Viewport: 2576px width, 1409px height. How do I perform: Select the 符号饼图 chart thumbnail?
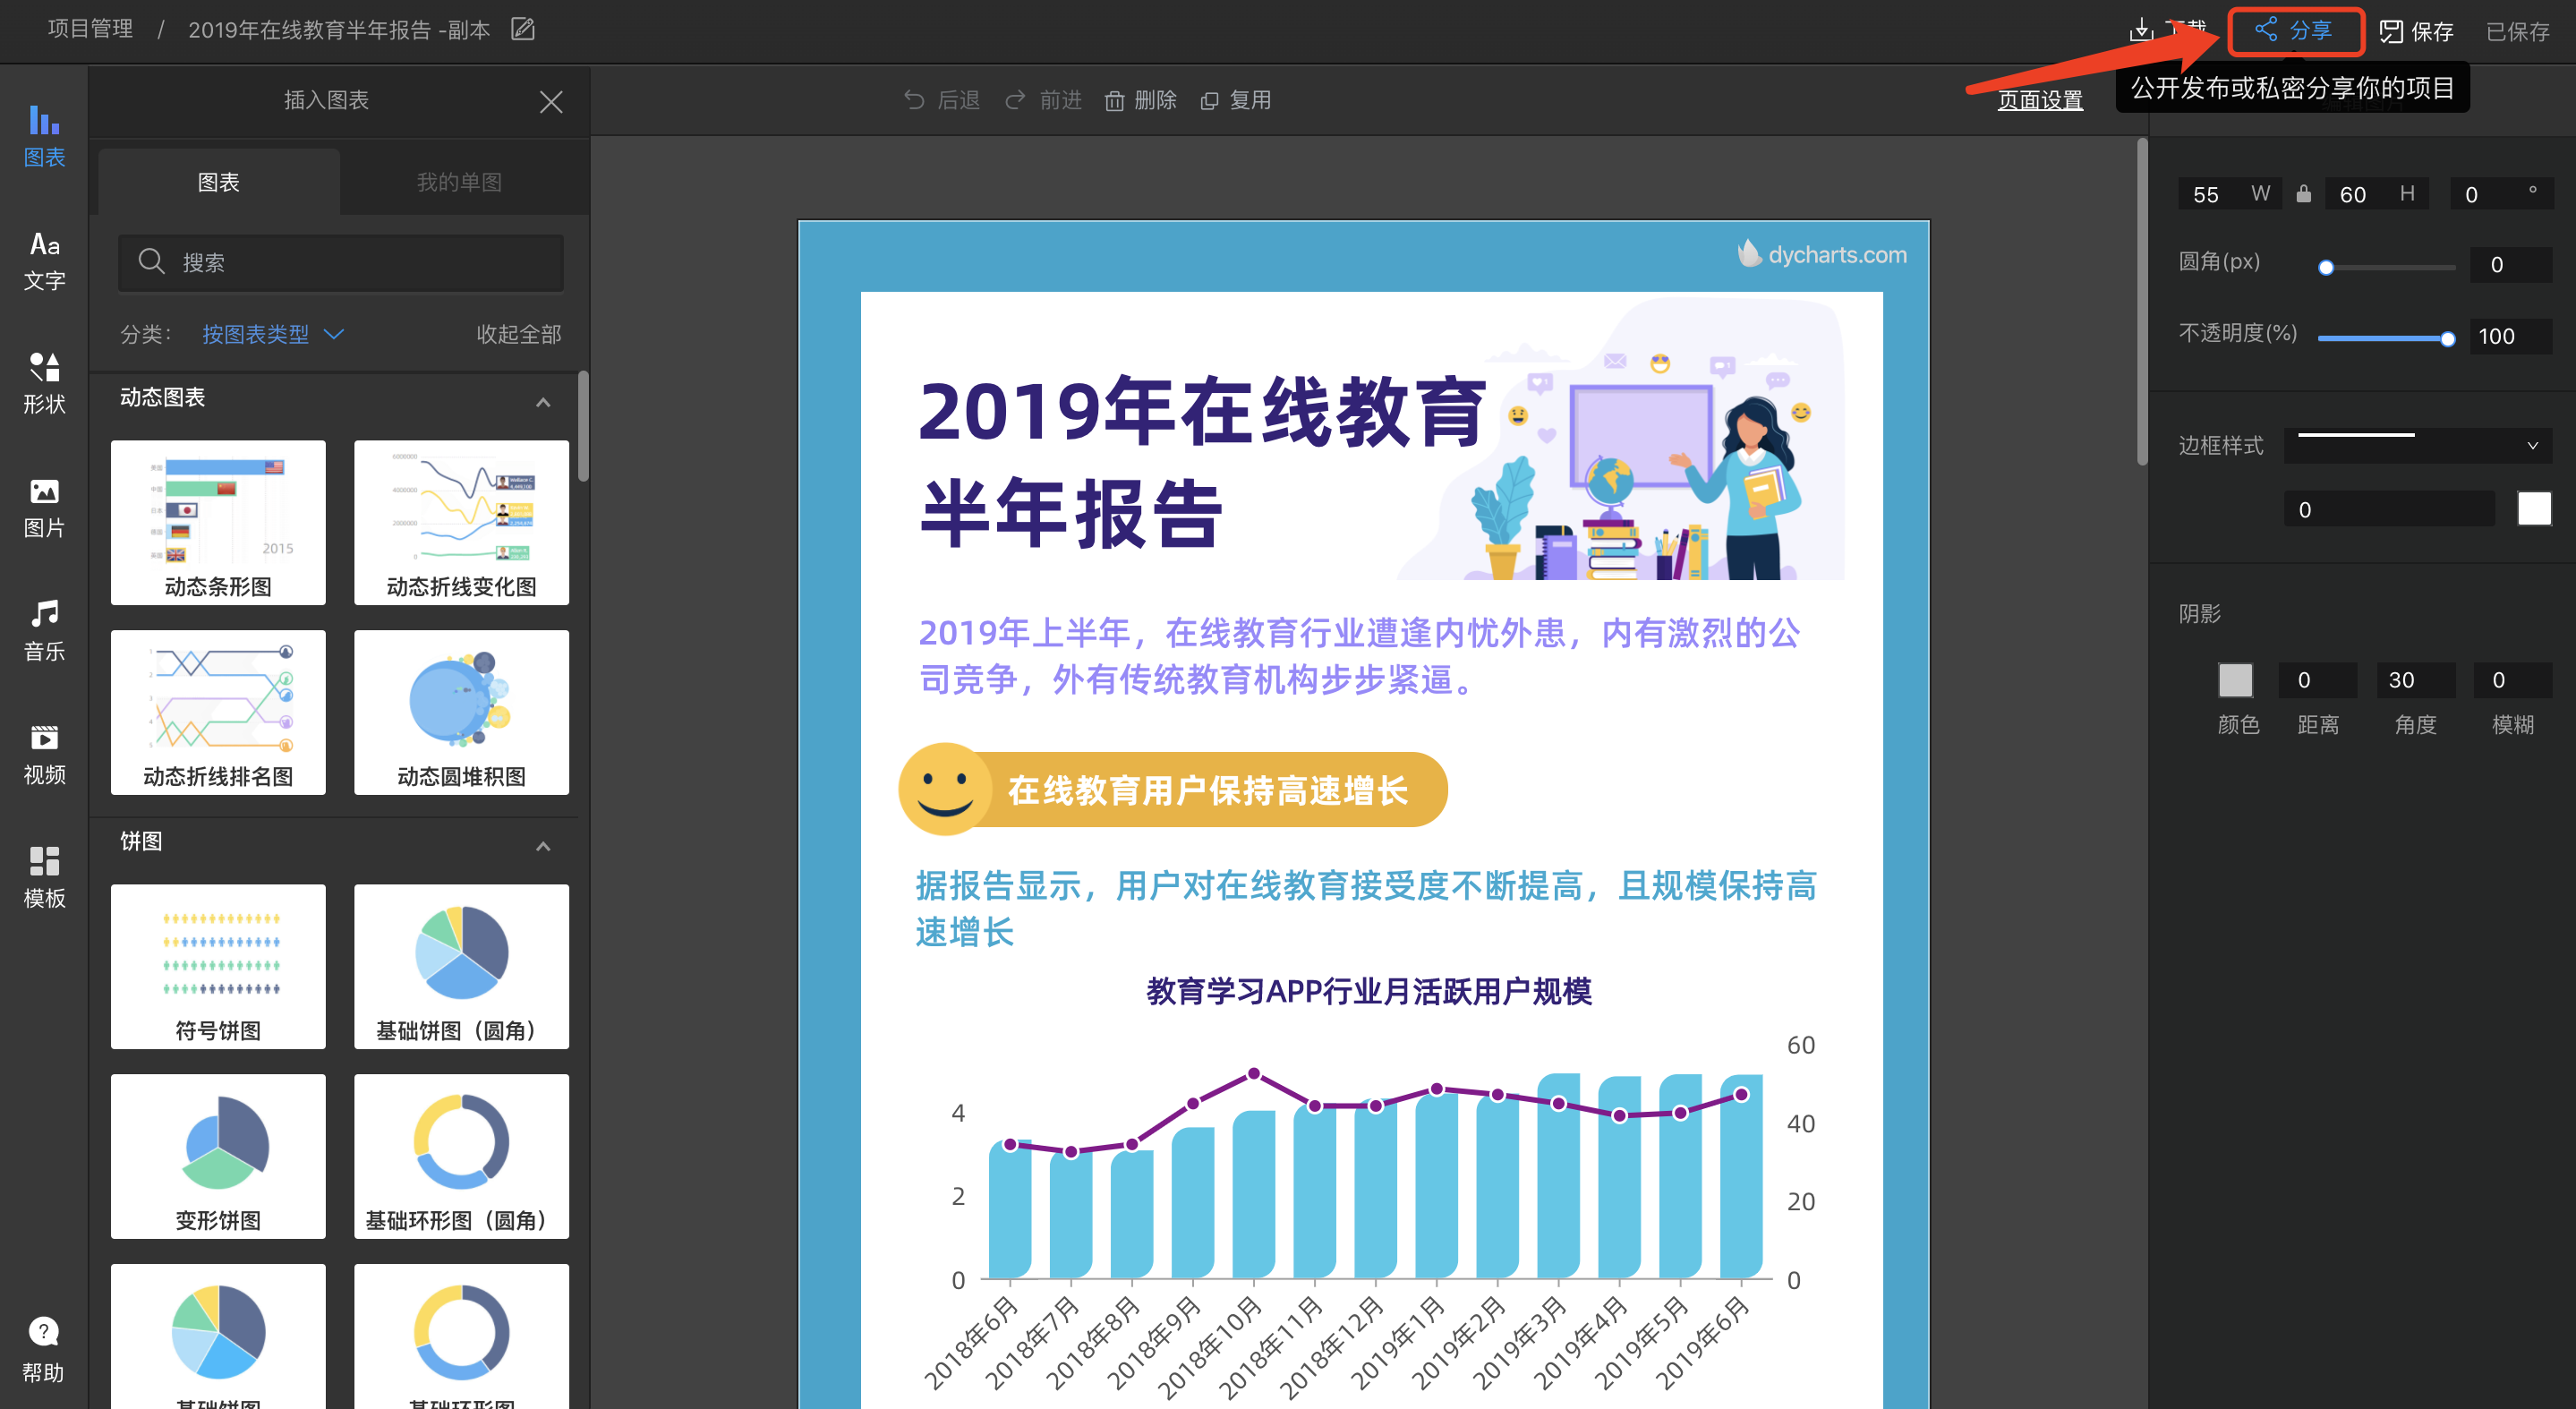click(218, 966)
